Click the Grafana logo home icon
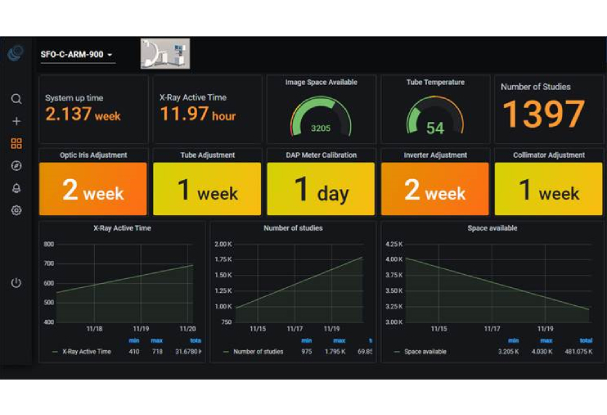Viewport: 607px width, 415px height. pos(16,54)
